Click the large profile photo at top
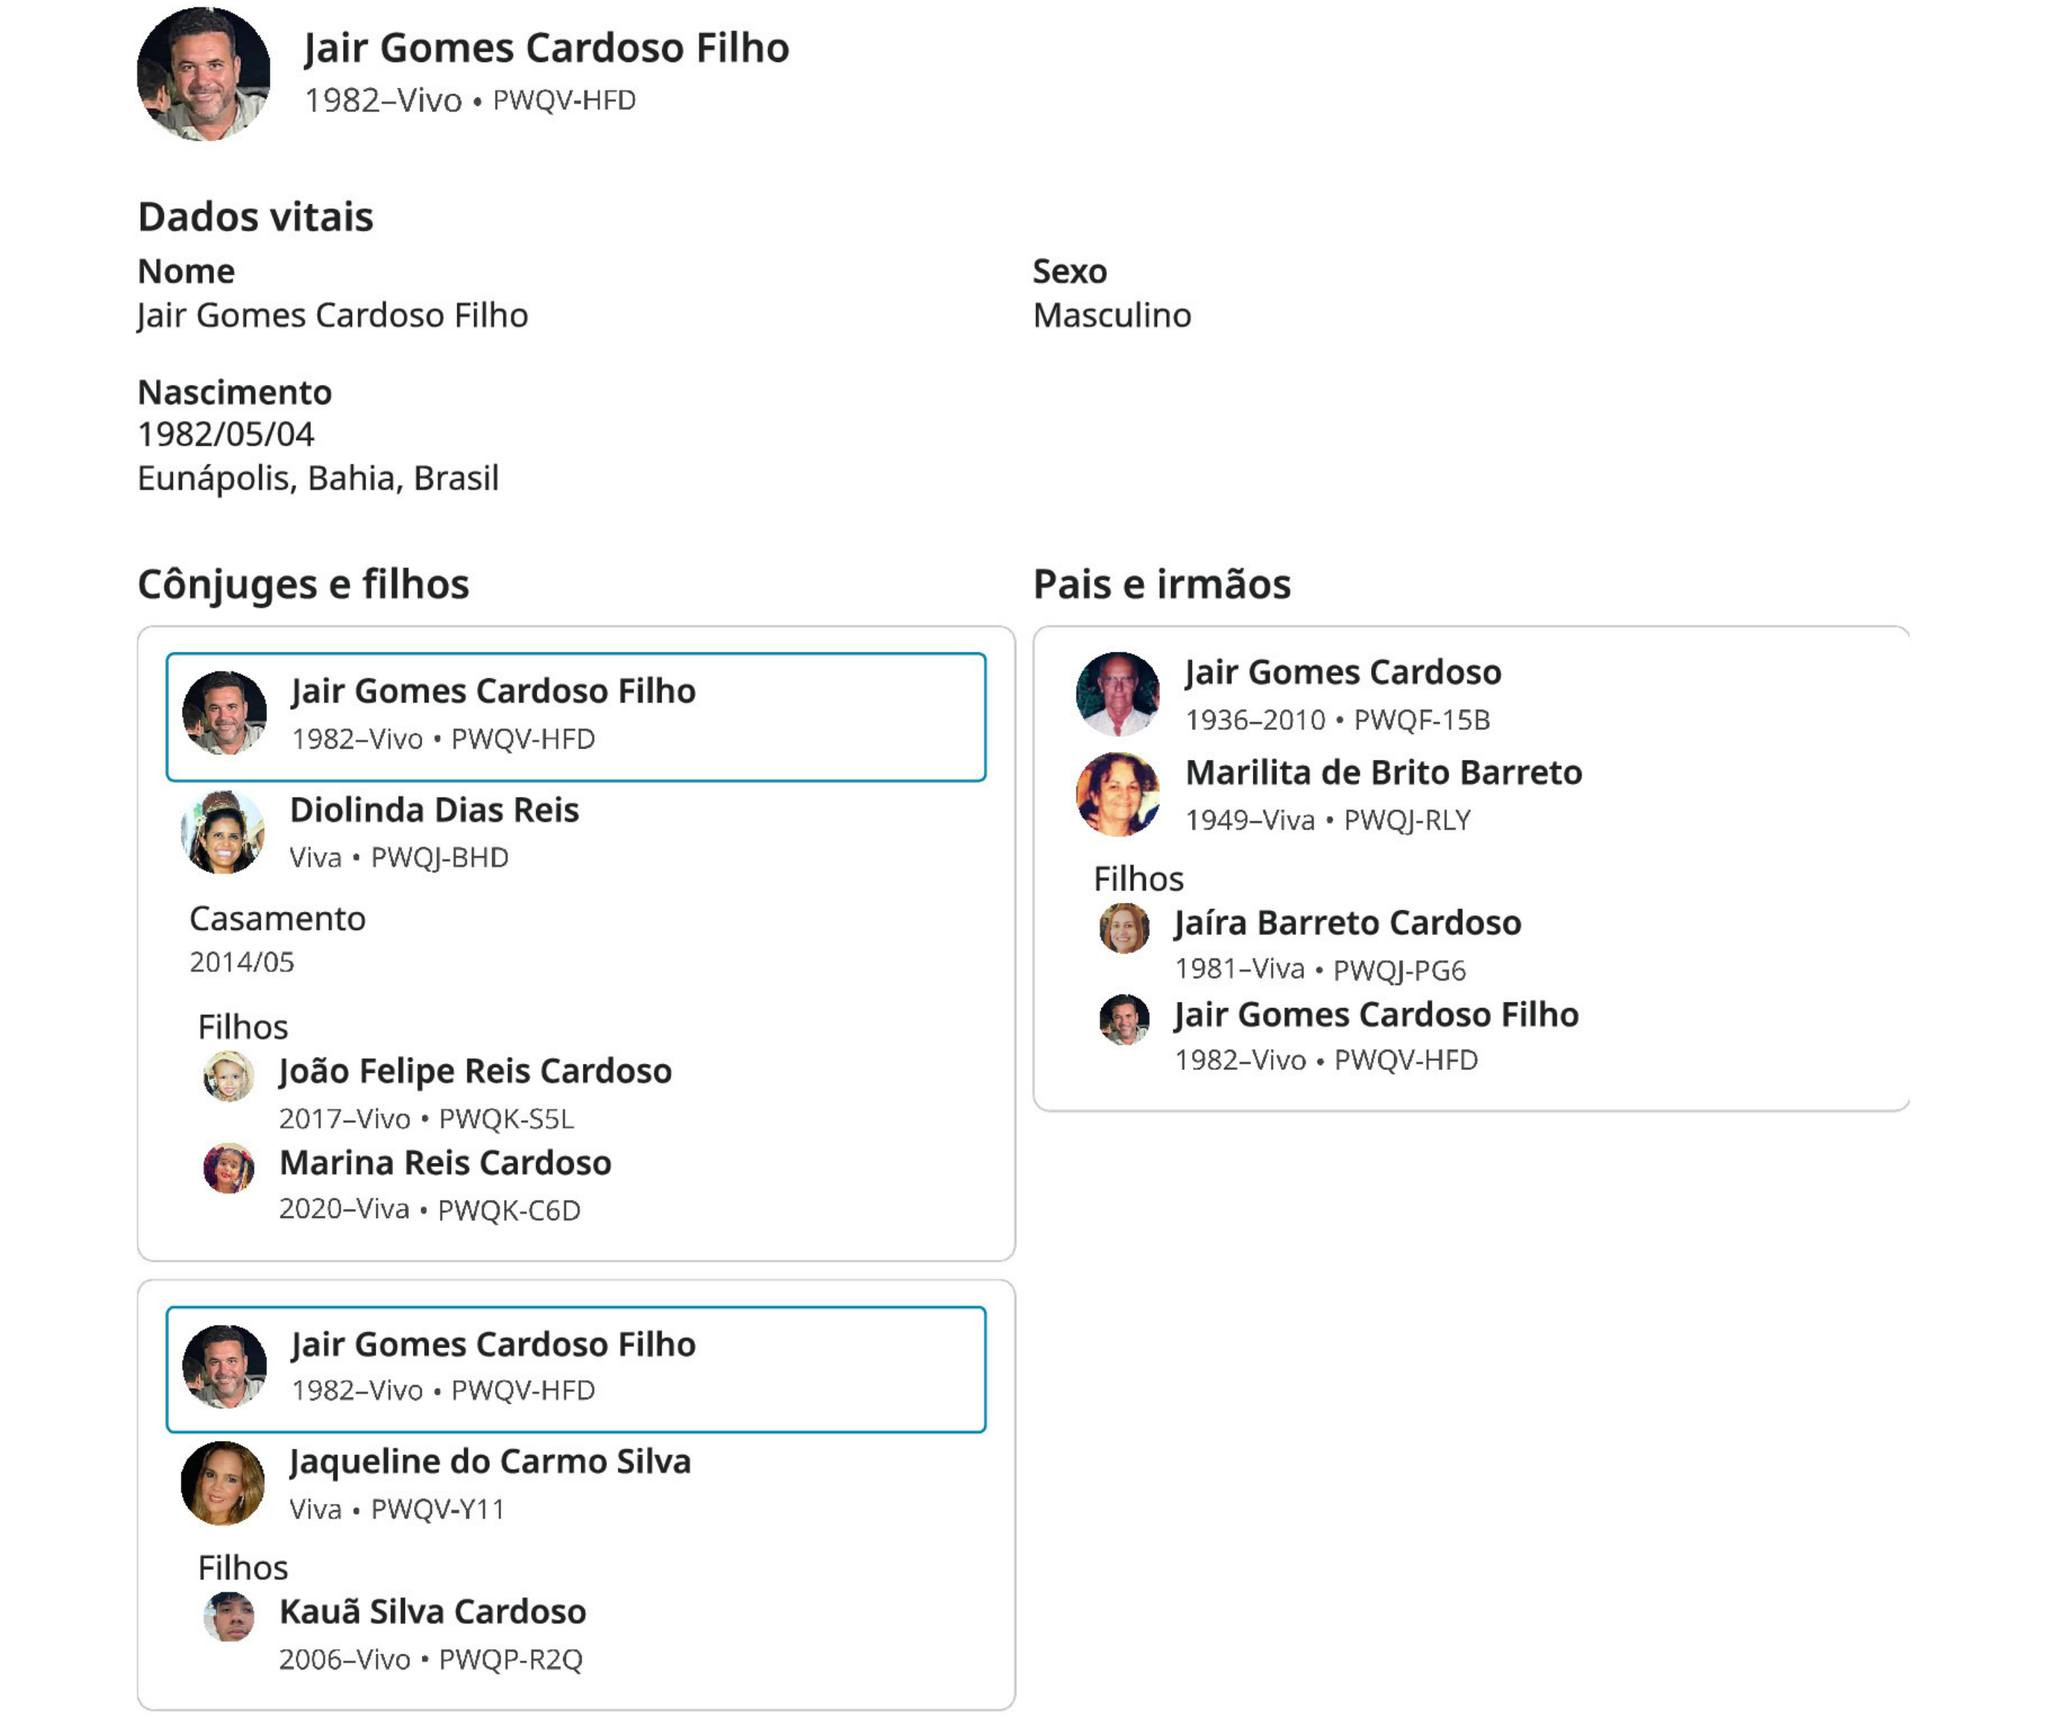Image resolution: width=2048 pixels, height=1717 pixels. (203, 74)
